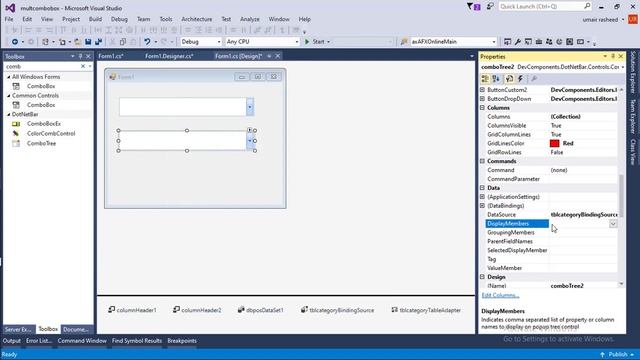640x360 pixels.
Task: Collapse the Common Controls toolbox group
Action: point(9,96)
